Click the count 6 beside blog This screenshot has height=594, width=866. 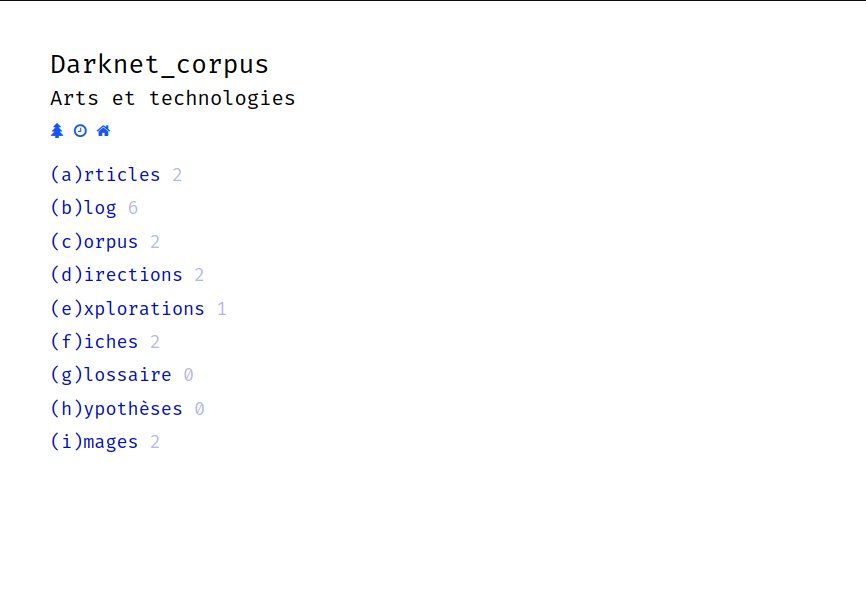133,208
